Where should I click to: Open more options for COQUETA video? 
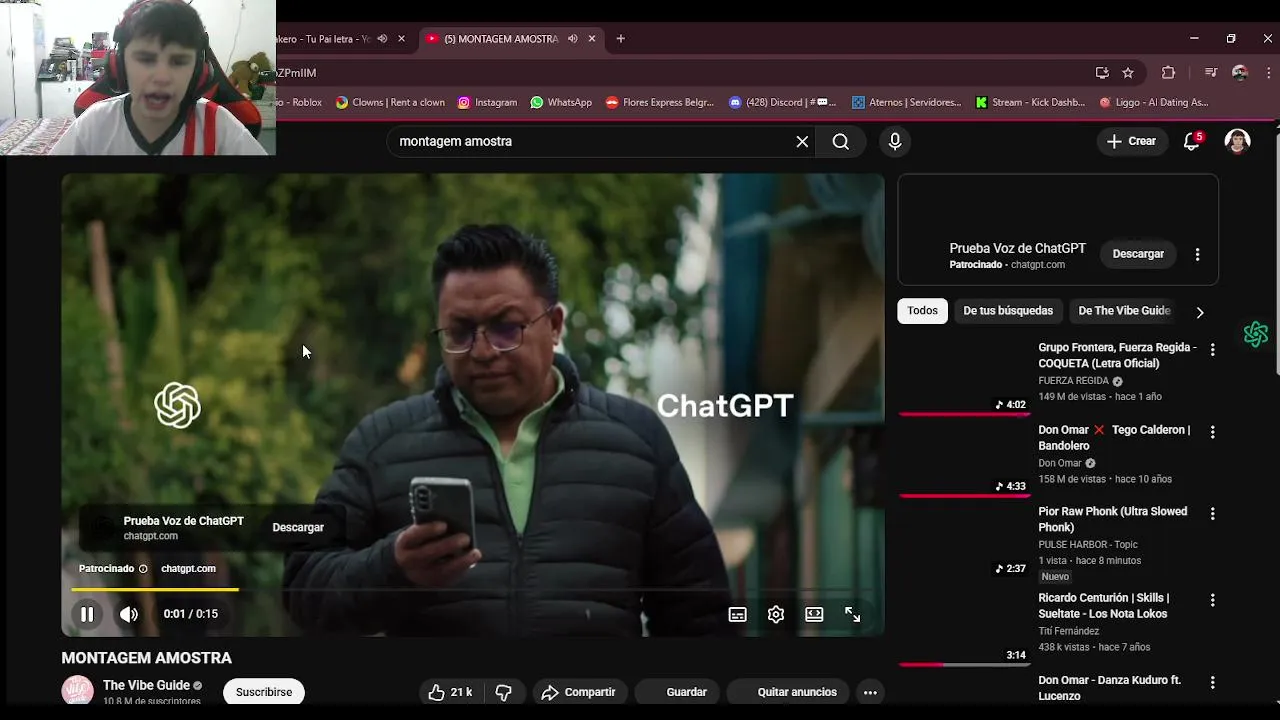[1212, 350]
